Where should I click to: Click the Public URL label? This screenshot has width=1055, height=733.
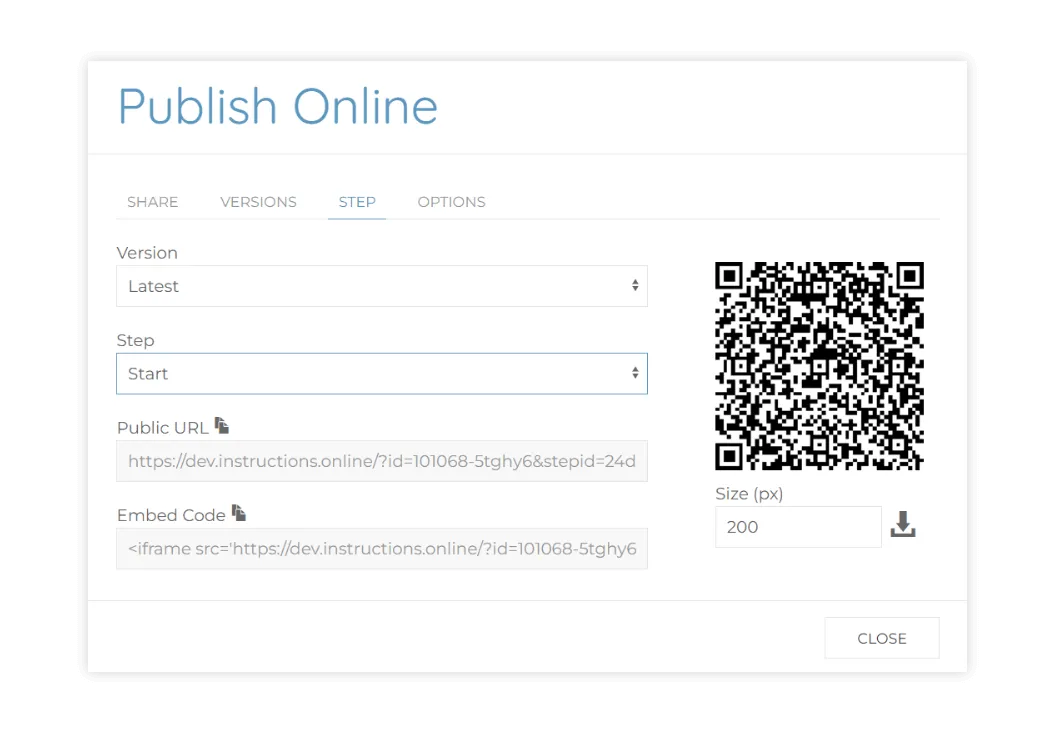163,428
